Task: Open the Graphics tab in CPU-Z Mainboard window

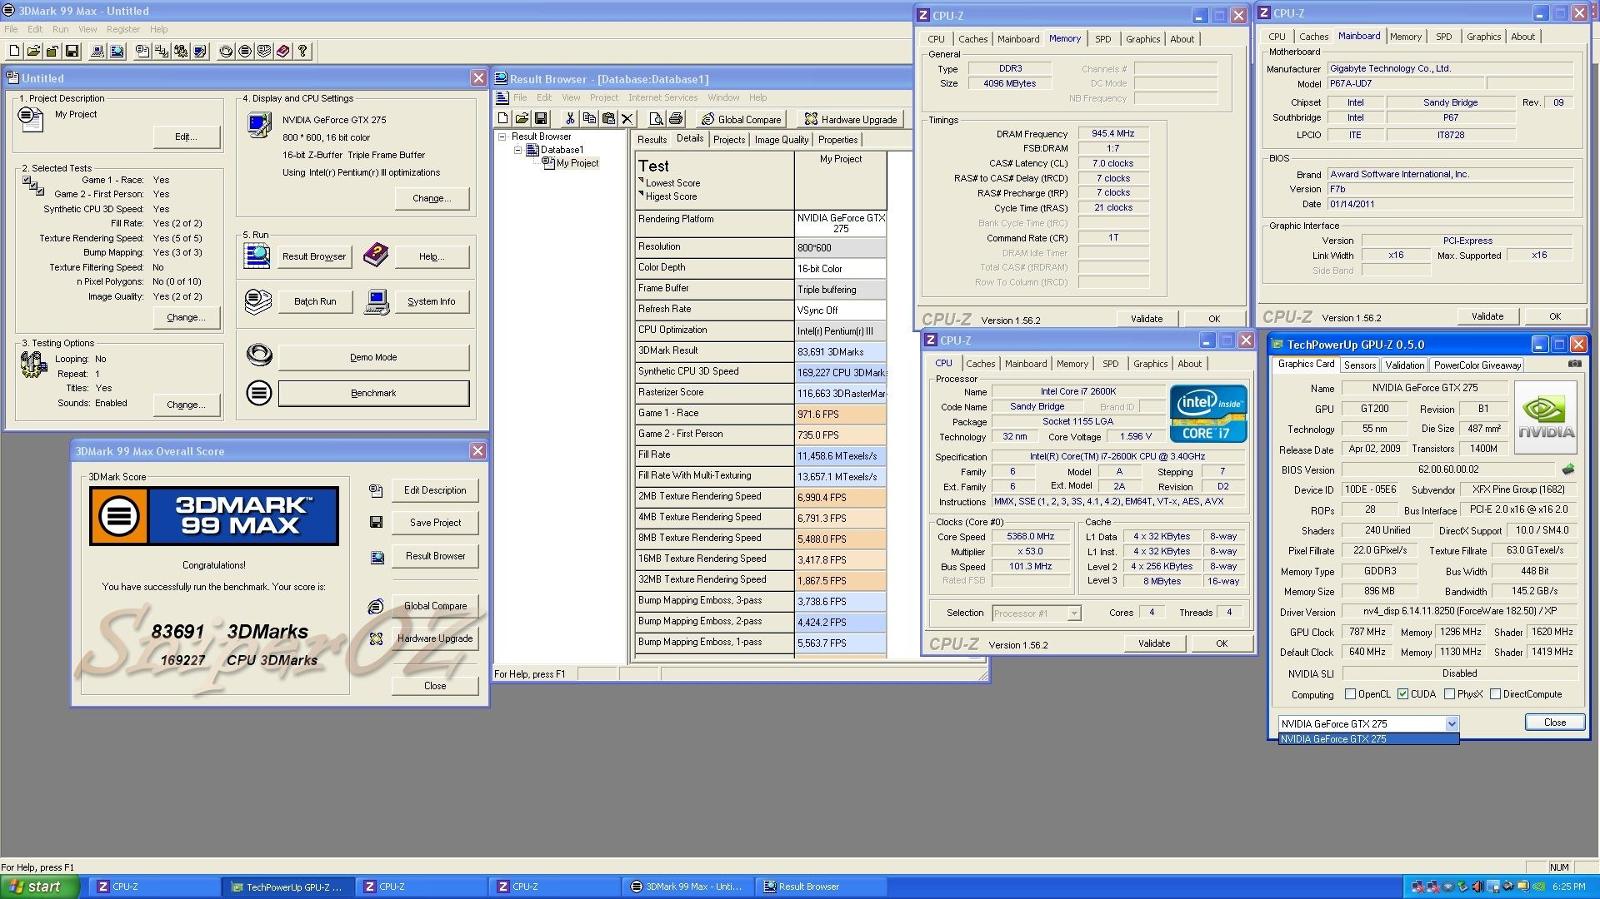Action: click(1484, 37)
